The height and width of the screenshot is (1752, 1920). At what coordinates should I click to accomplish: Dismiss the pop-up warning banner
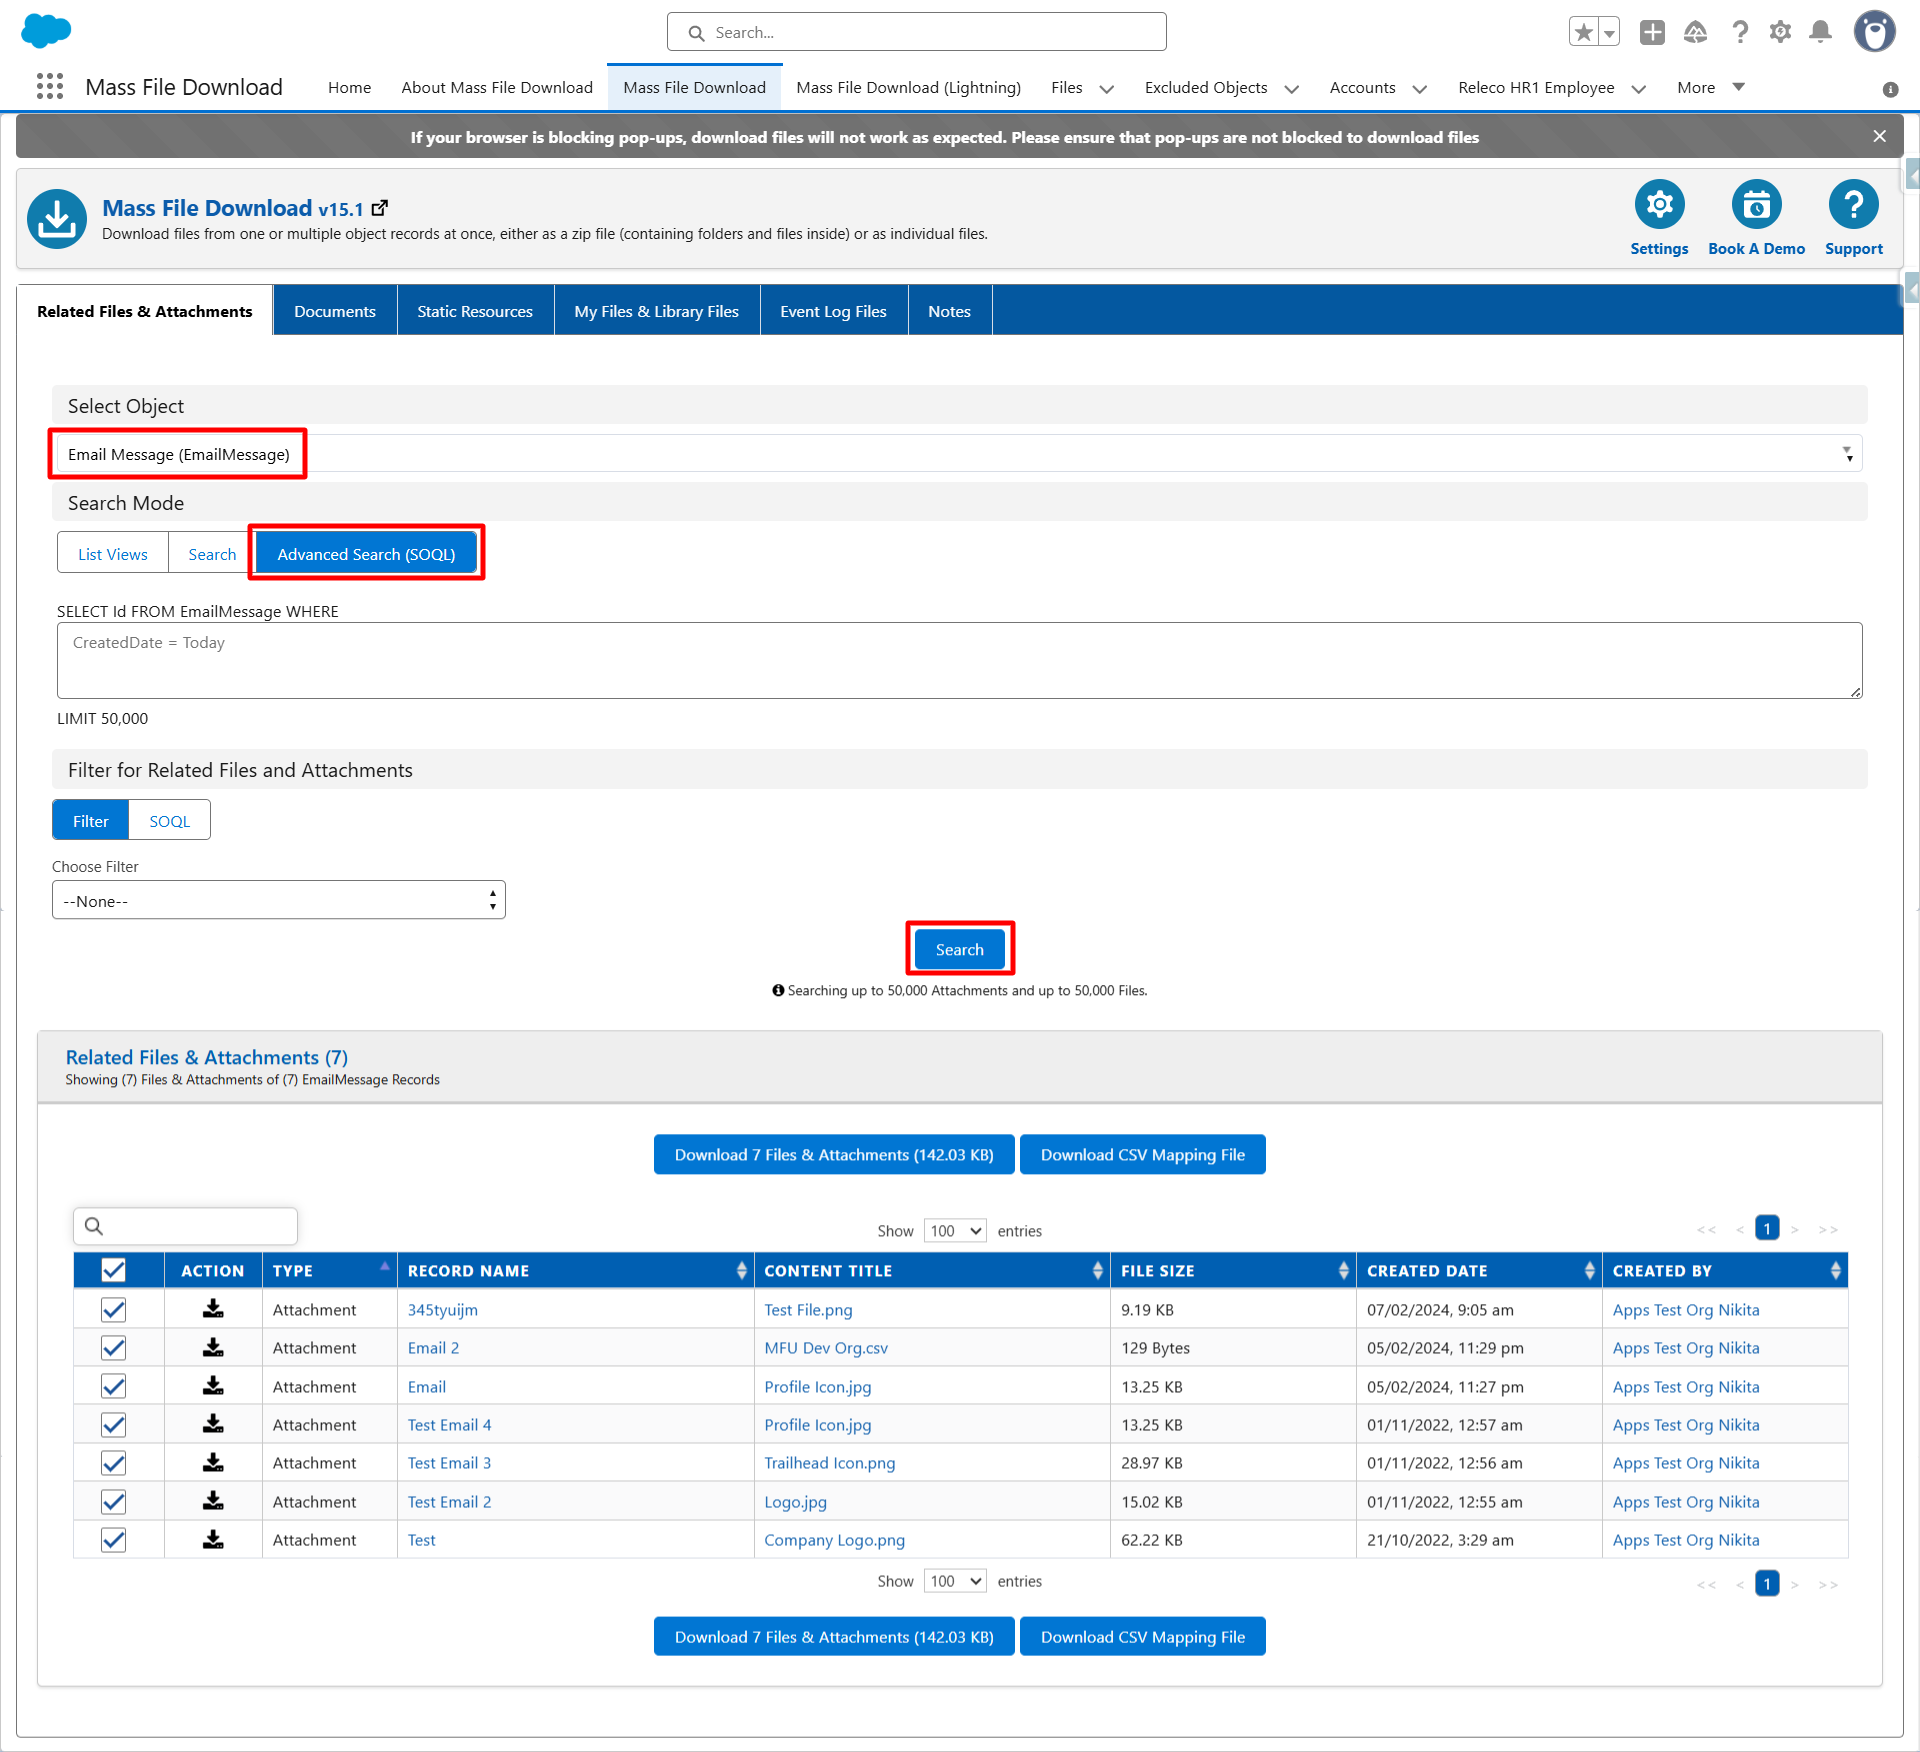(x=1880, y=137)
